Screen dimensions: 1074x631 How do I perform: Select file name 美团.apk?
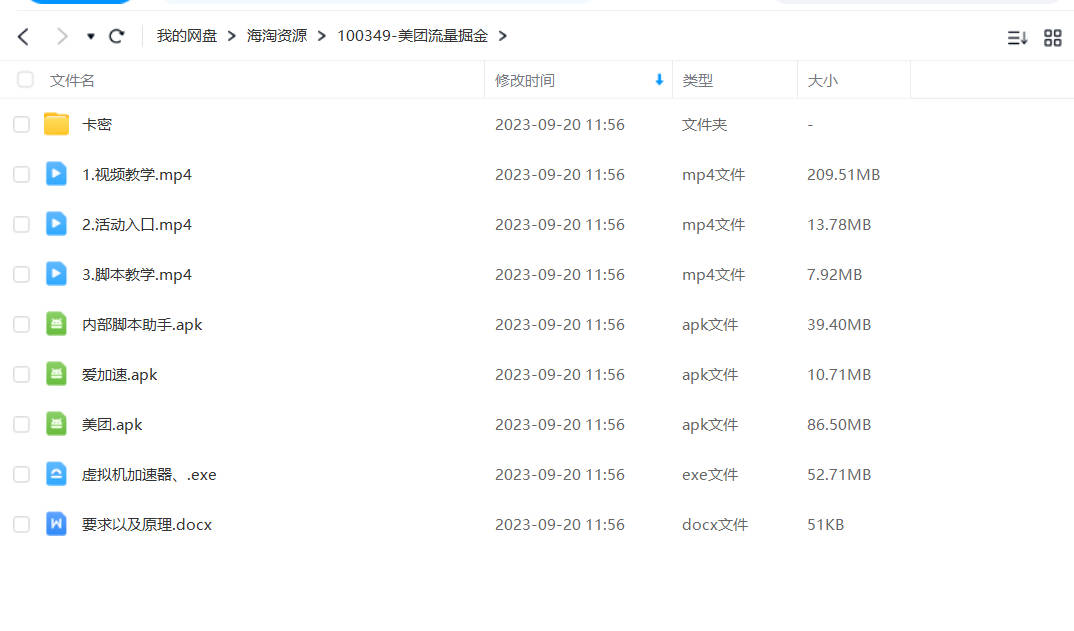pos(112,425)
